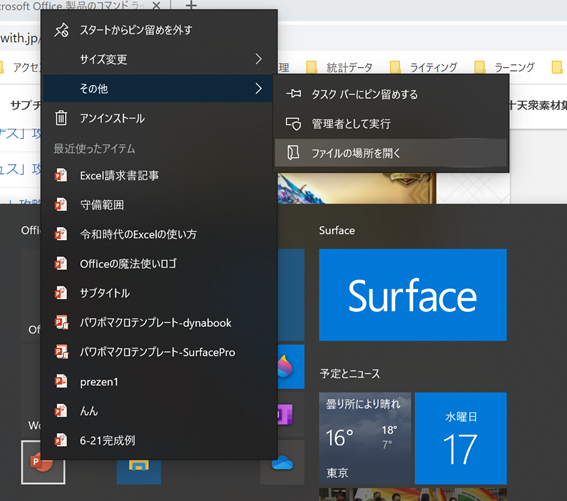This screenshot has width=567, height=501.
Task: Click the trash can icon for アンインストール
Action: click(61, 118)
